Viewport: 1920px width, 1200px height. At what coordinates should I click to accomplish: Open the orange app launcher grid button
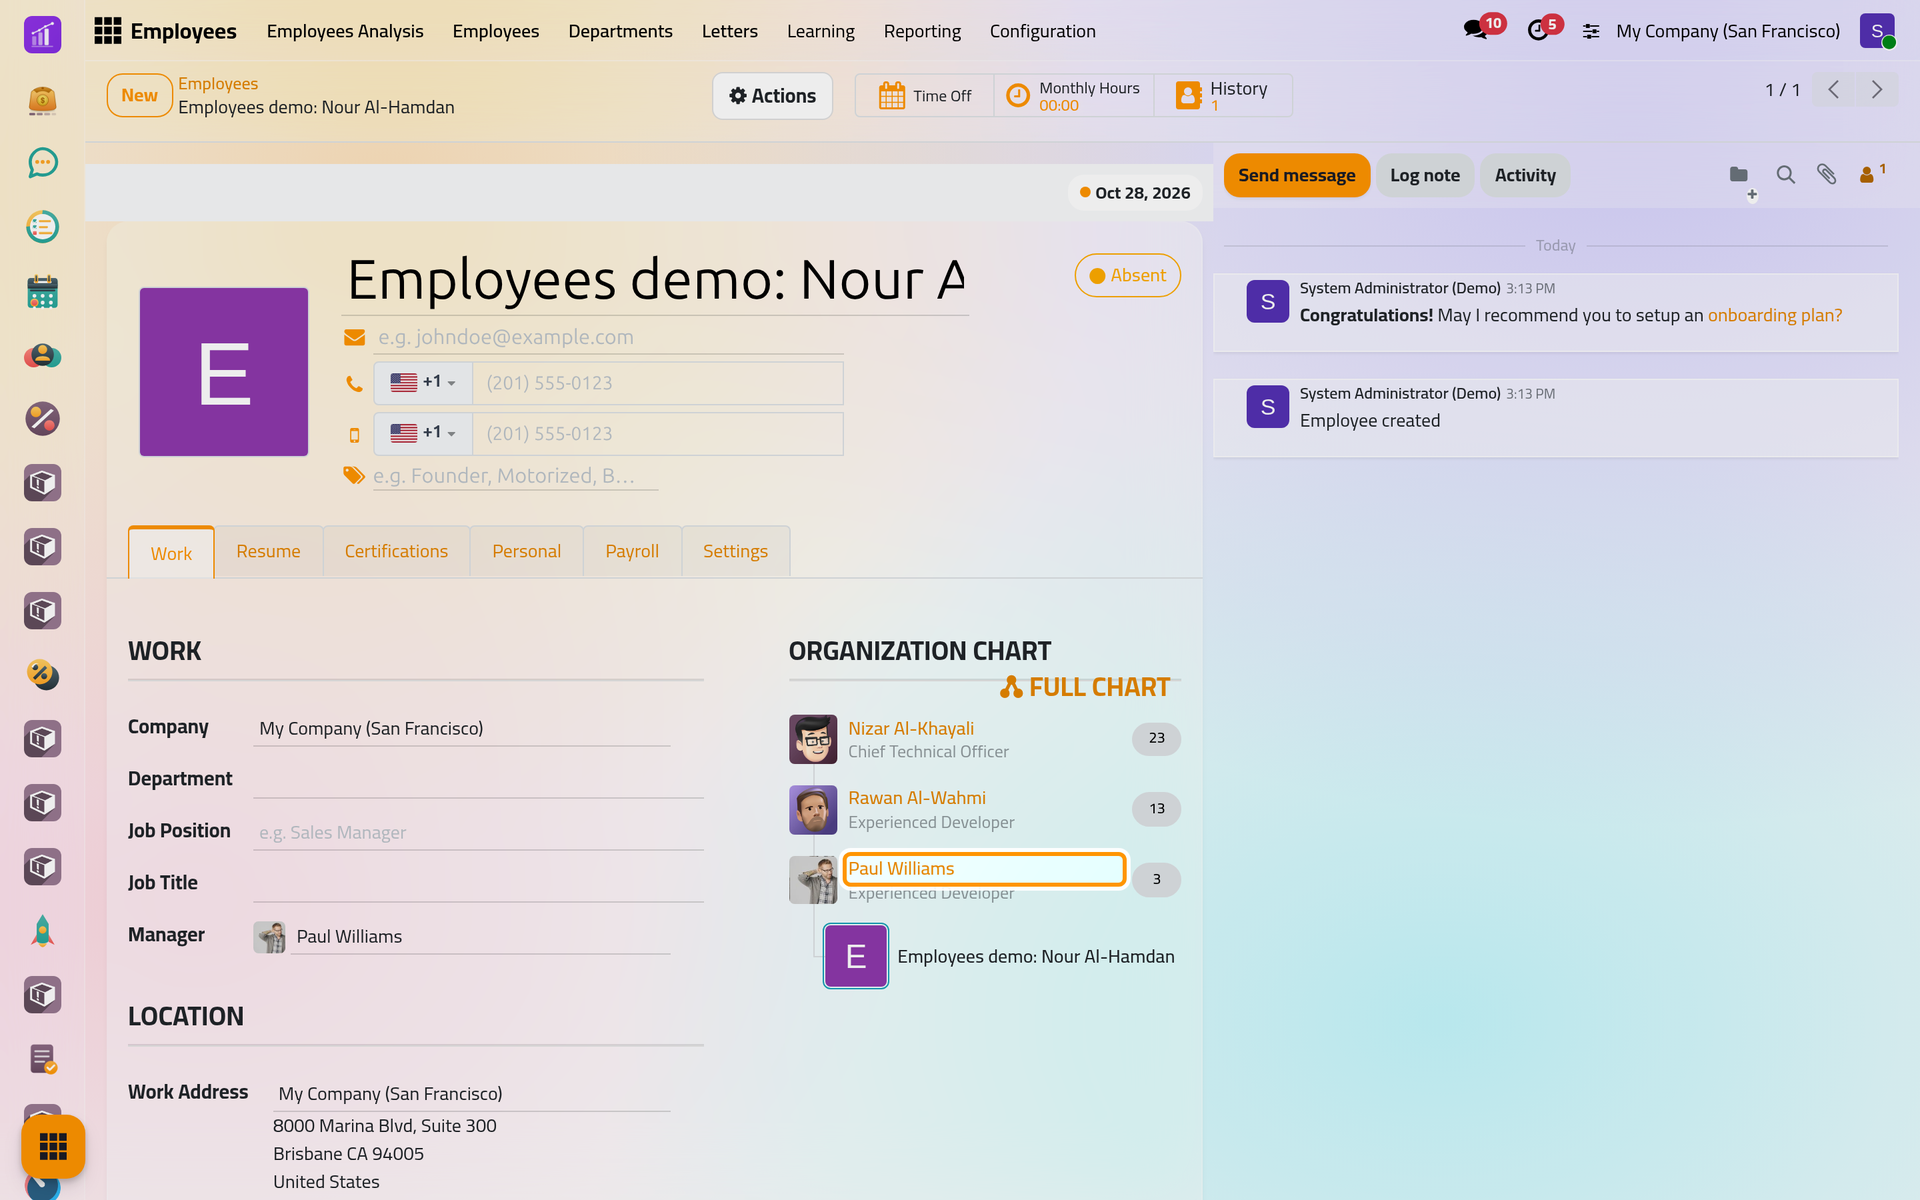(x=53, y=1146)
